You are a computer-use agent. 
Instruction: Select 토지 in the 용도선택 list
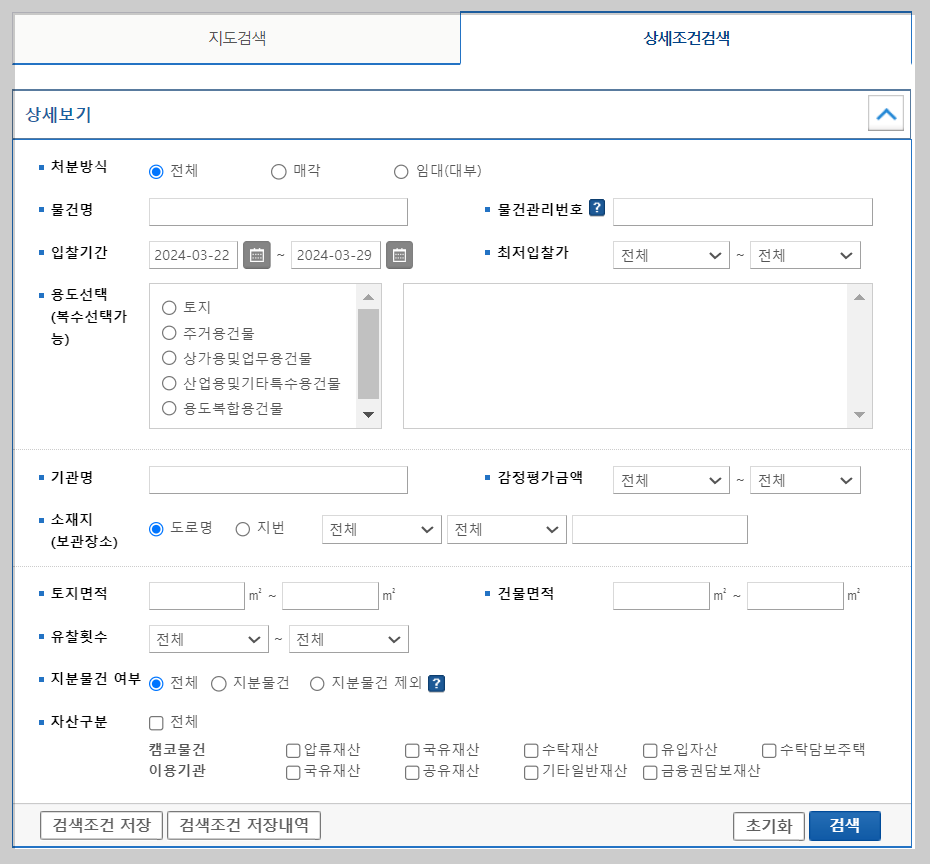(170, 308)
